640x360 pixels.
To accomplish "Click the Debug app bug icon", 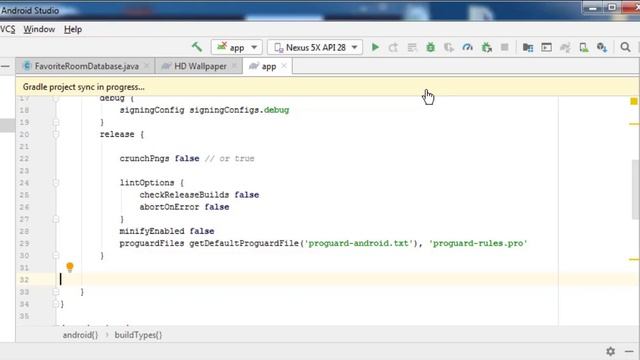I will (x=430, y=47).
